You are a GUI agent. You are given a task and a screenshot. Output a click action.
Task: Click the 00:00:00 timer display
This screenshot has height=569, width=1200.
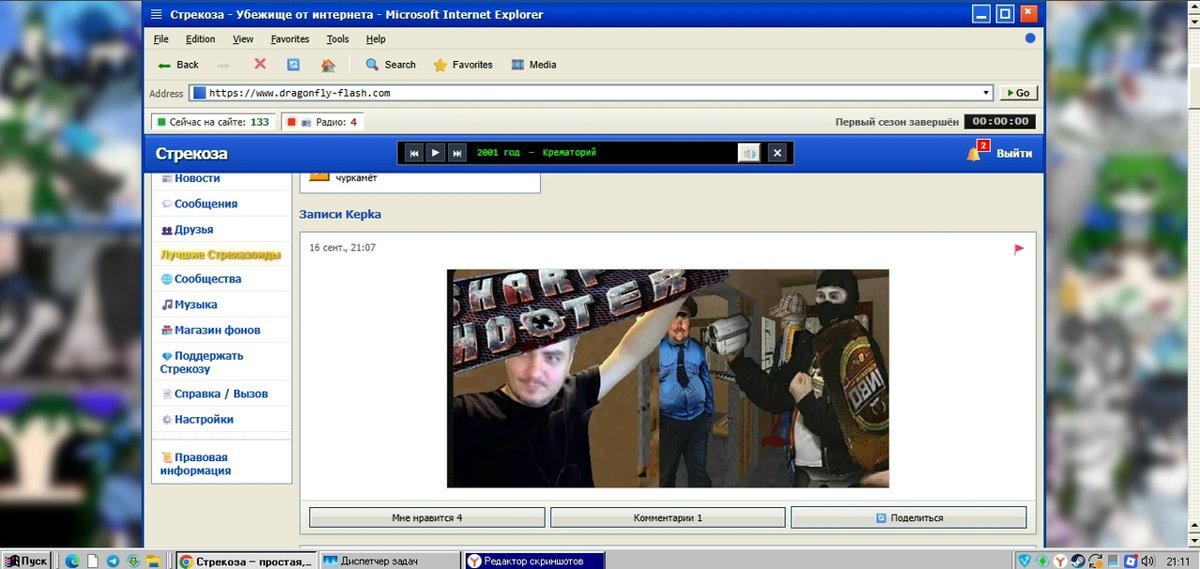click(999, 122)
